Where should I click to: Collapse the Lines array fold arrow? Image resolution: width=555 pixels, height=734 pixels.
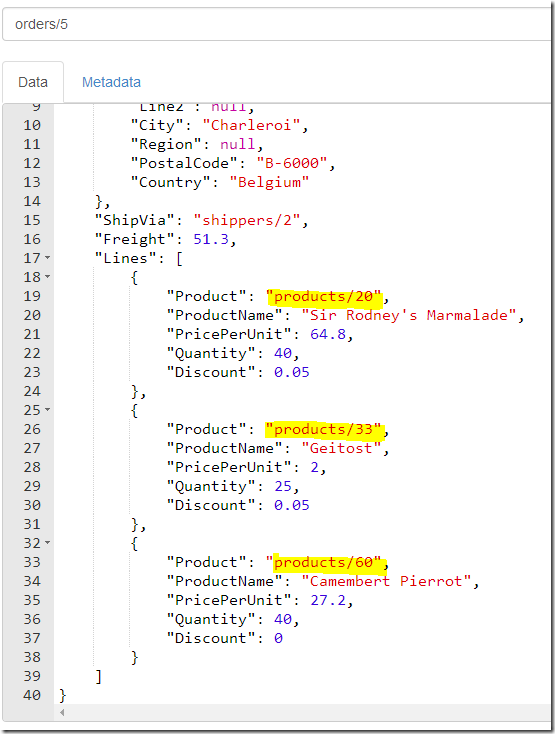48,257
